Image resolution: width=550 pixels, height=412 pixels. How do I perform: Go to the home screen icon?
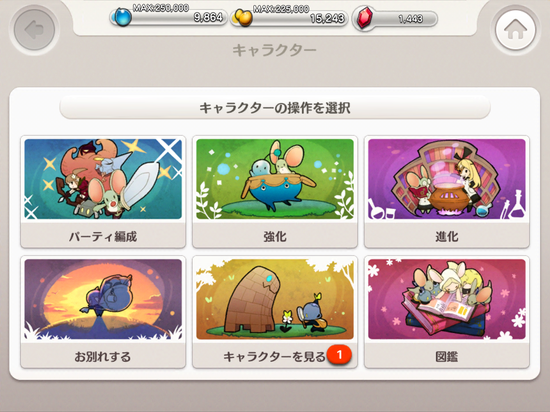516,29
